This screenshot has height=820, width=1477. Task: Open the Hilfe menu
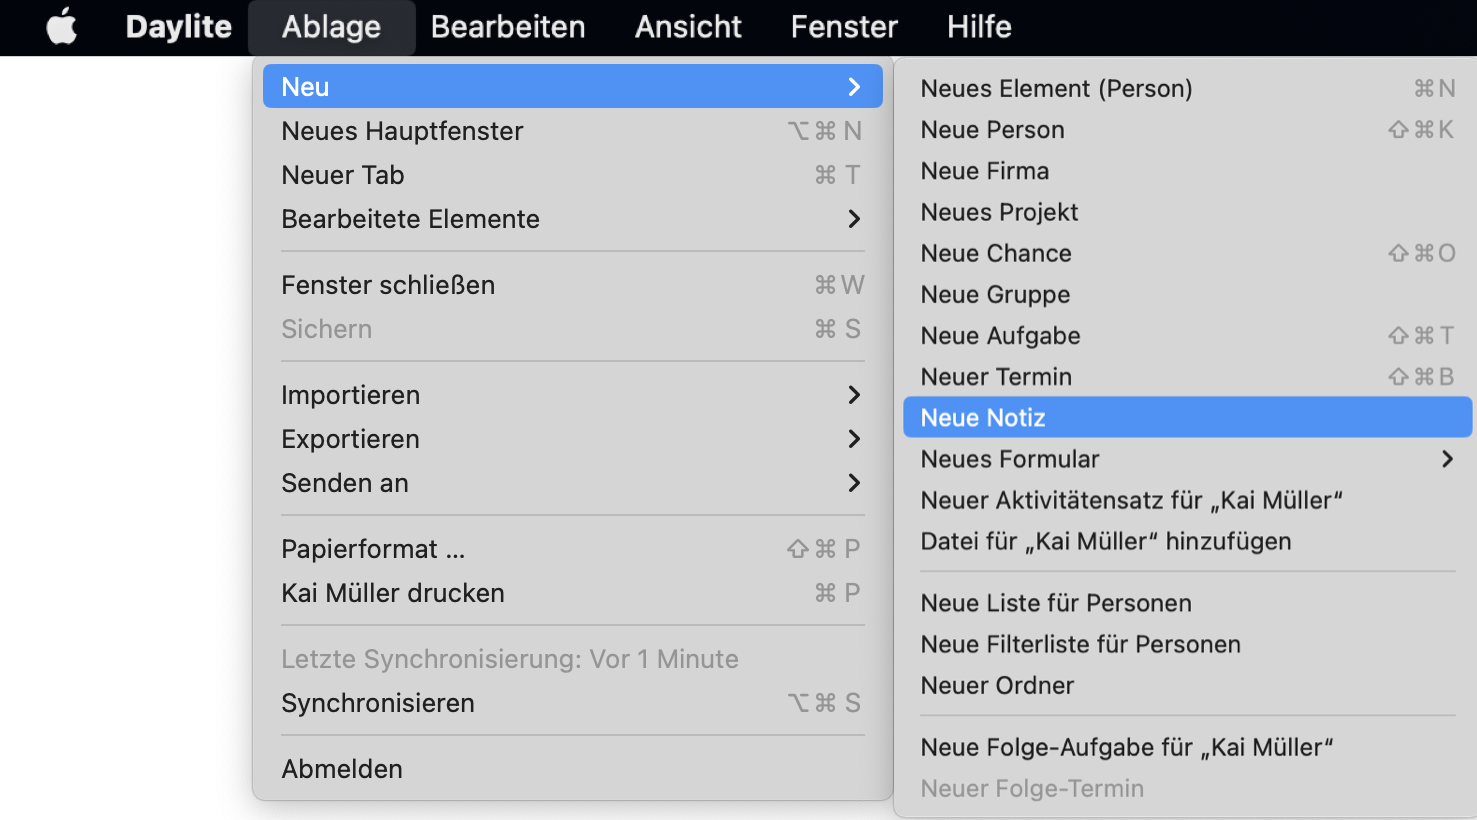tap(979, 27)
